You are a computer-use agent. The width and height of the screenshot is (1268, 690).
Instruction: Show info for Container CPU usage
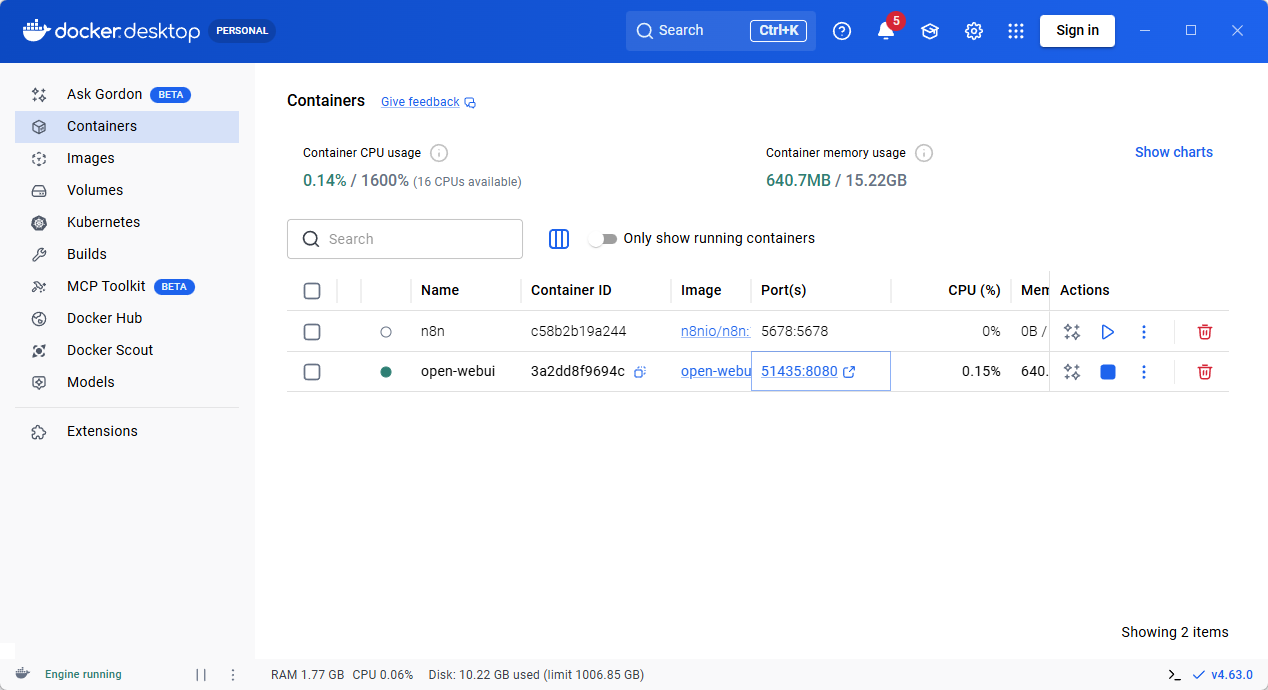(x=439, y=153)
